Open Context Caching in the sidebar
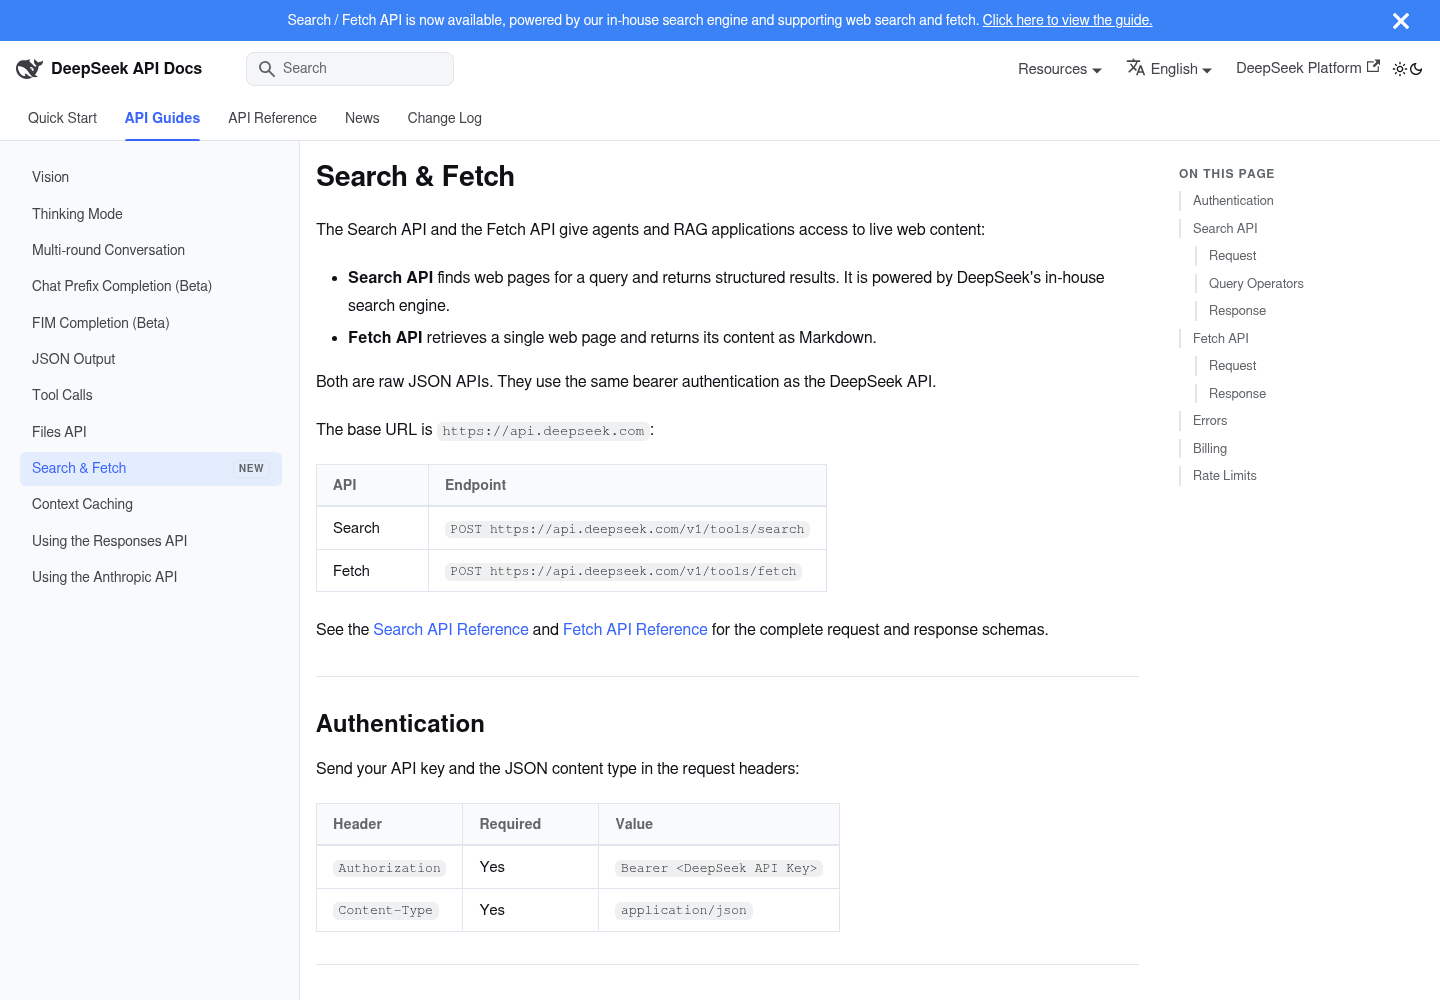This screenshot has height=1000, width=1440. click(x=151, y=504)
